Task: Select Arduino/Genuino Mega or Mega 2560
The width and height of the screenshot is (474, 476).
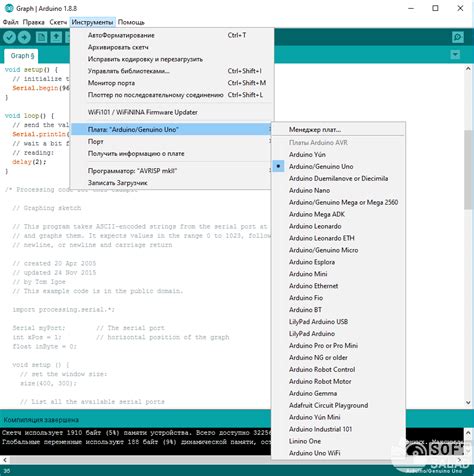Action: point(339,202)
